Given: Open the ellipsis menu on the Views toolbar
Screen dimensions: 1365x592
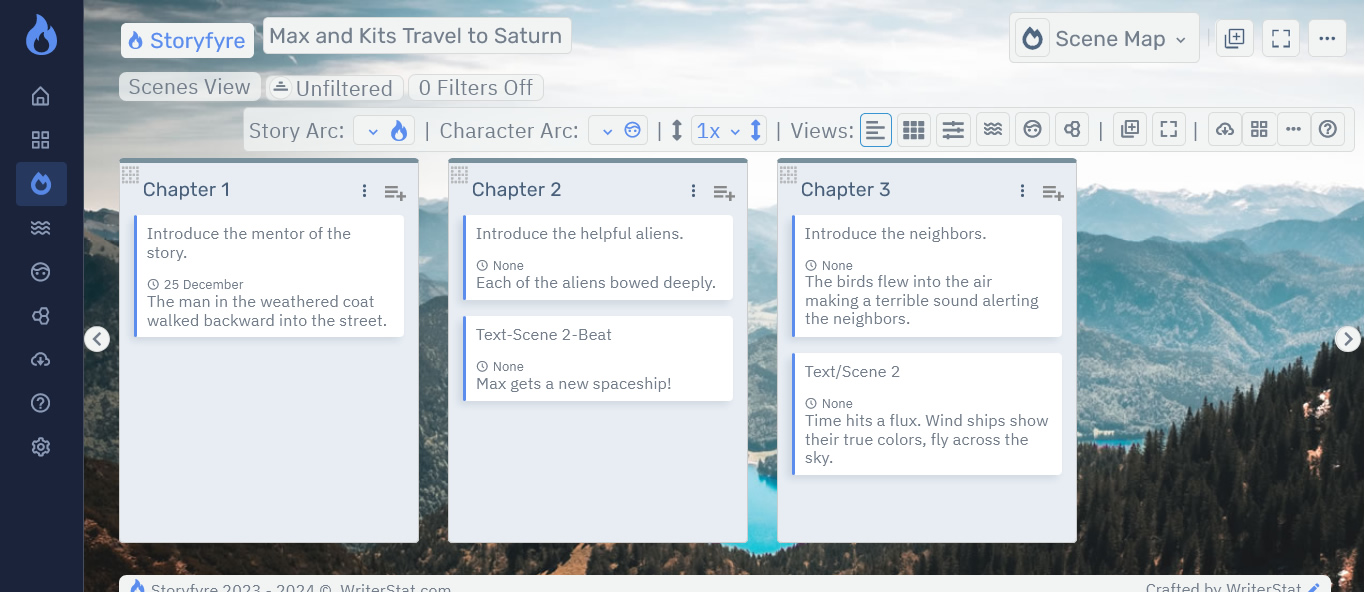Looking at the screenshot, I should (1293, 129).
